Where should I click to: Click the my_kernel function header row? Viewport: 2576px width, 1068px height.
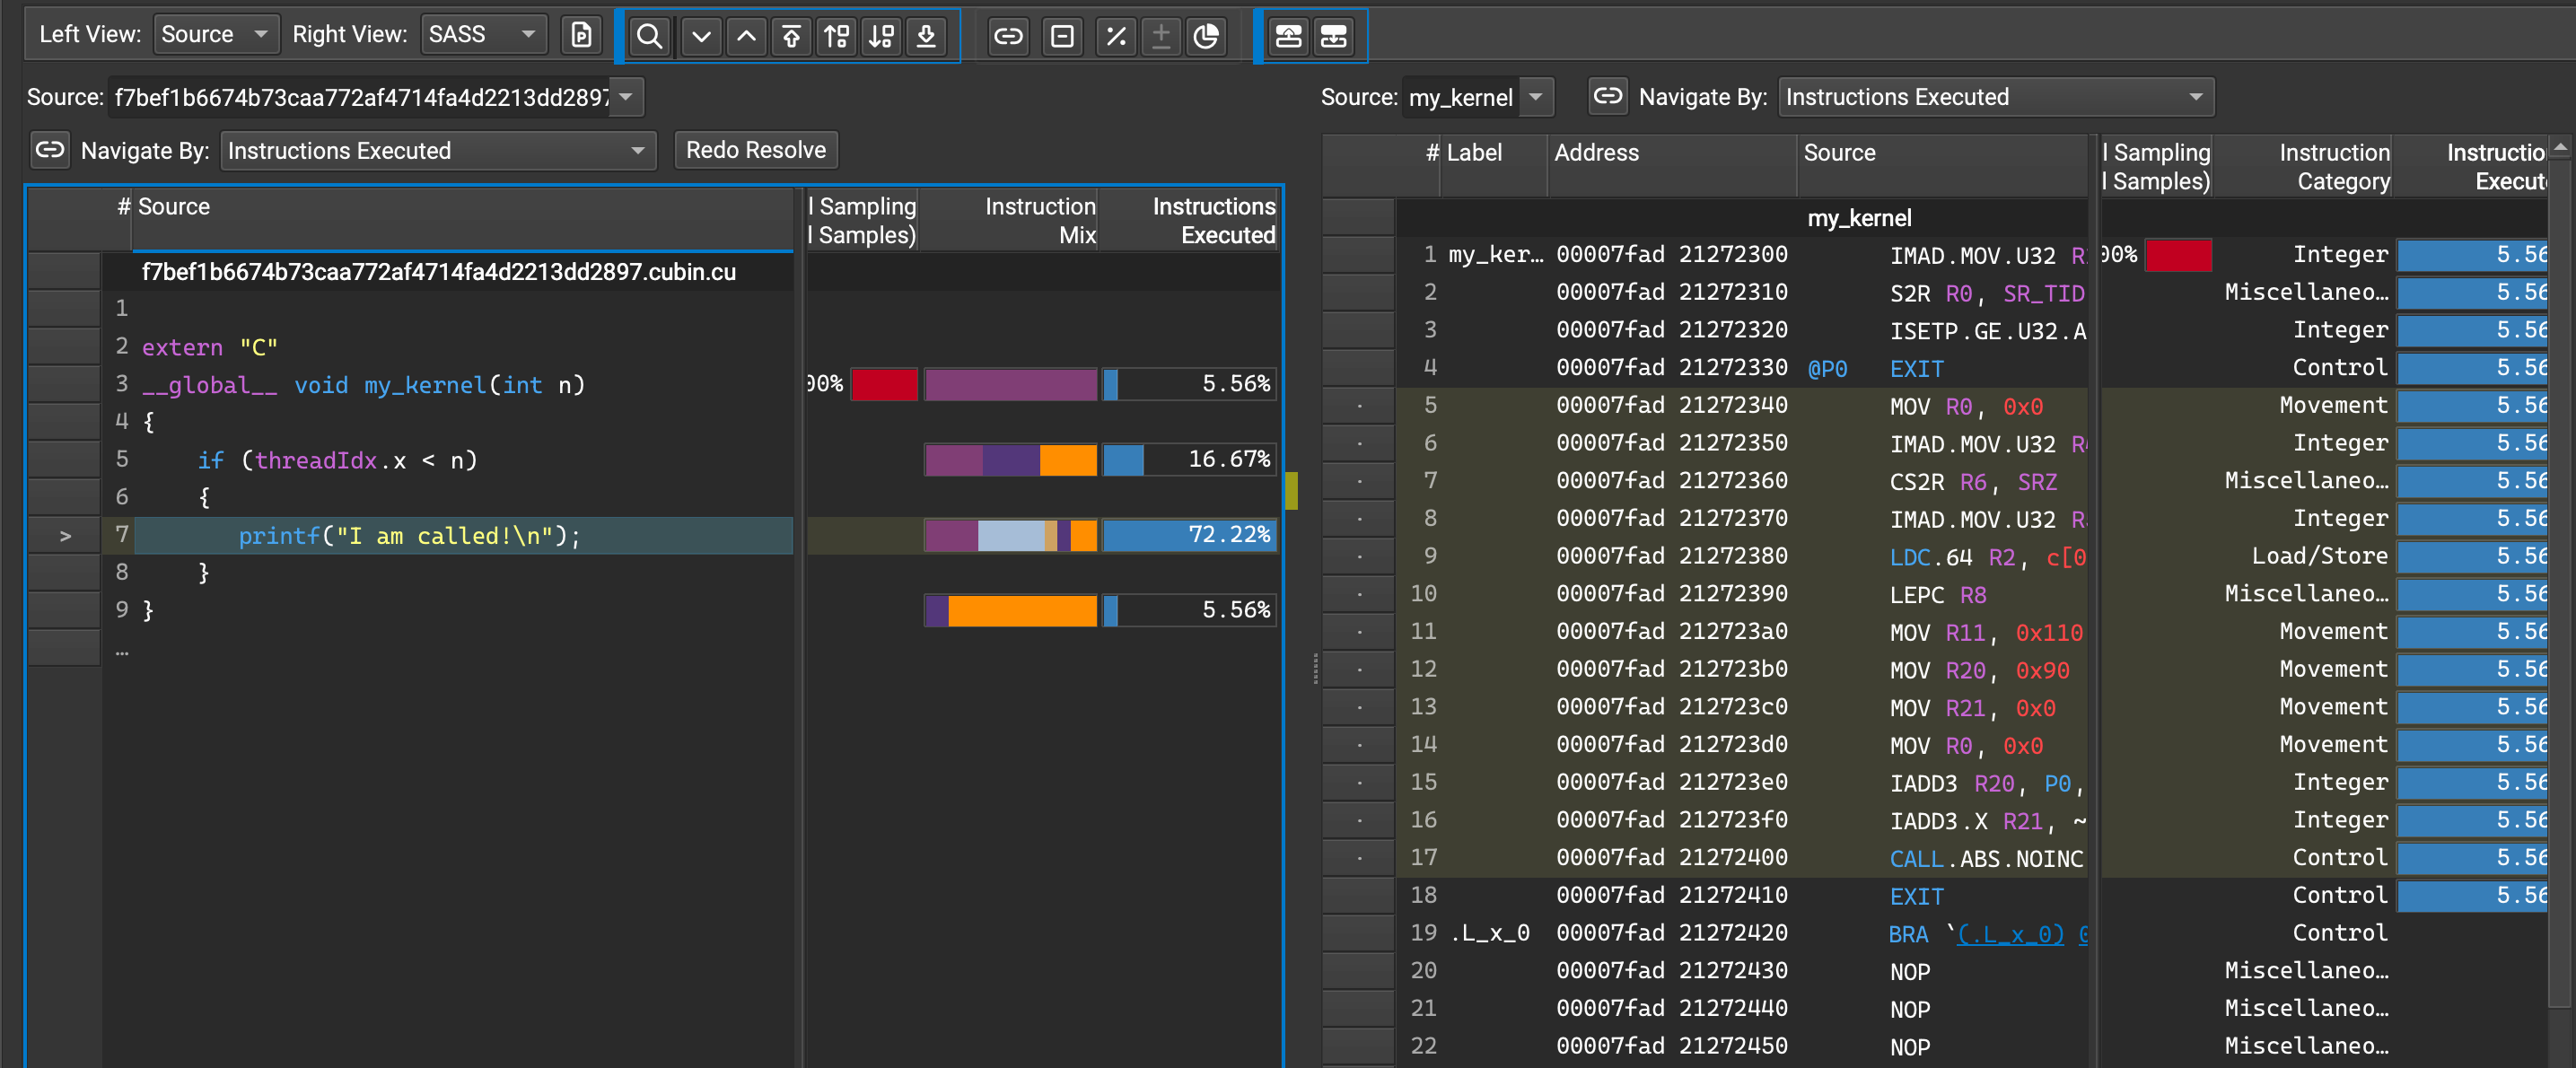tap(1859, 218)
